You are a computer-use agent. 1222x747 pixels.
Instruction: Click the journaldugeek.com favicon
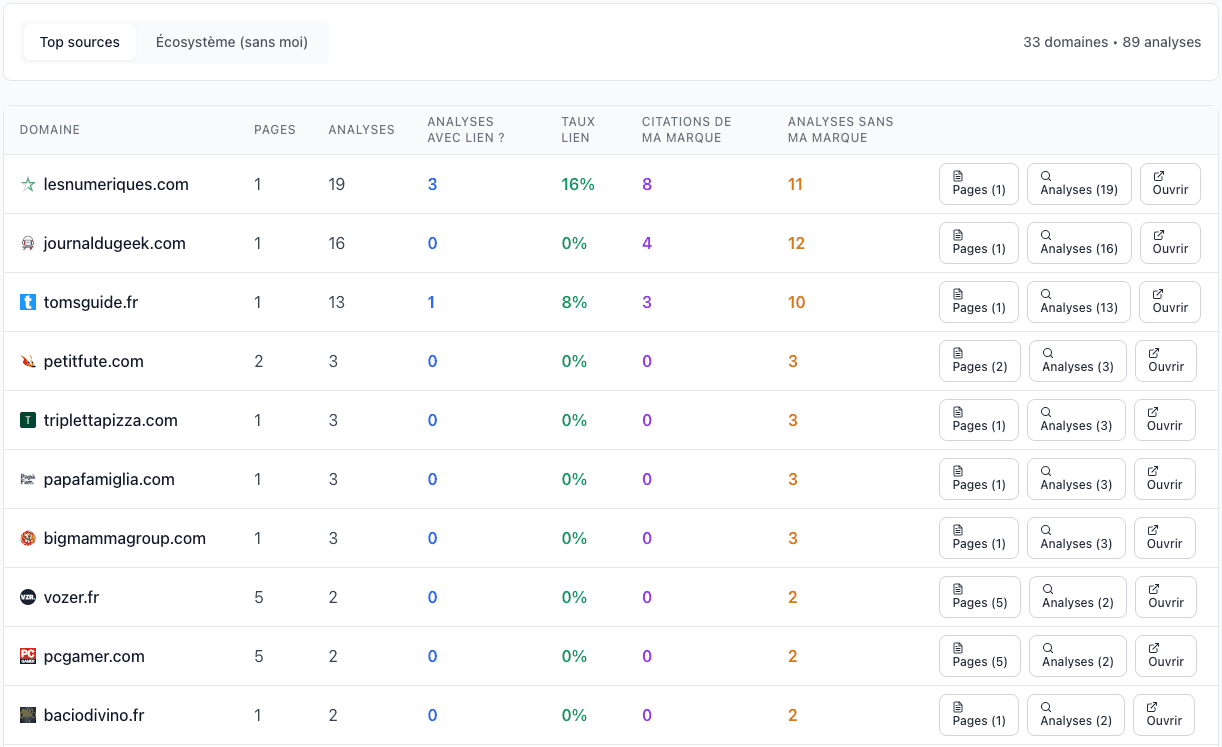point(28,243)
